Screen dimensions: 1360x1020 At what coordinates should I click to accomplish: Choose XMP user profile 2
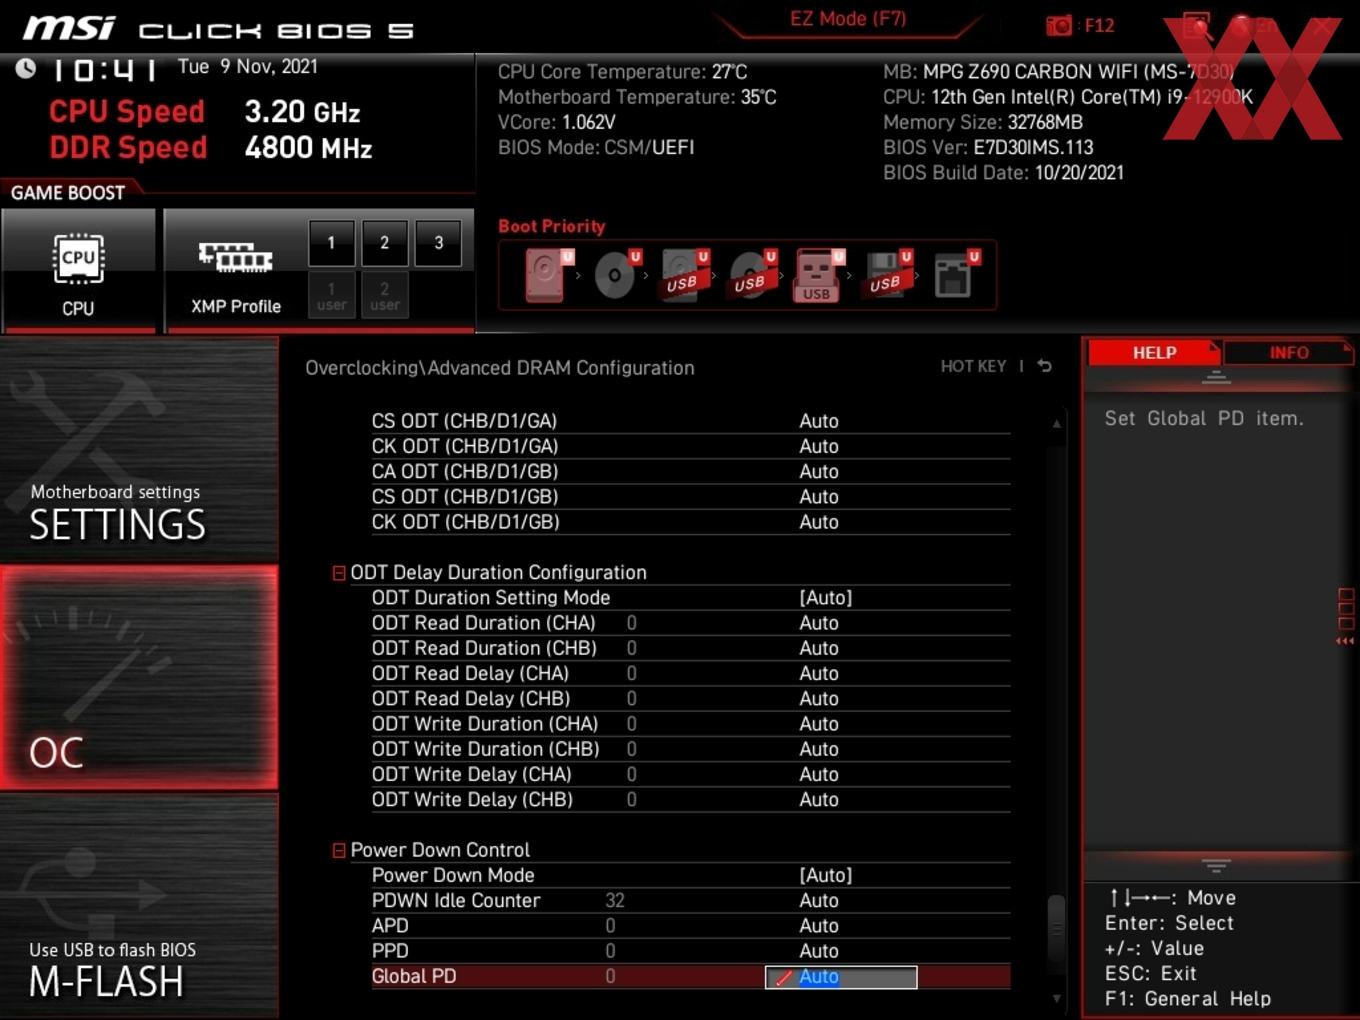pos(384,296)
